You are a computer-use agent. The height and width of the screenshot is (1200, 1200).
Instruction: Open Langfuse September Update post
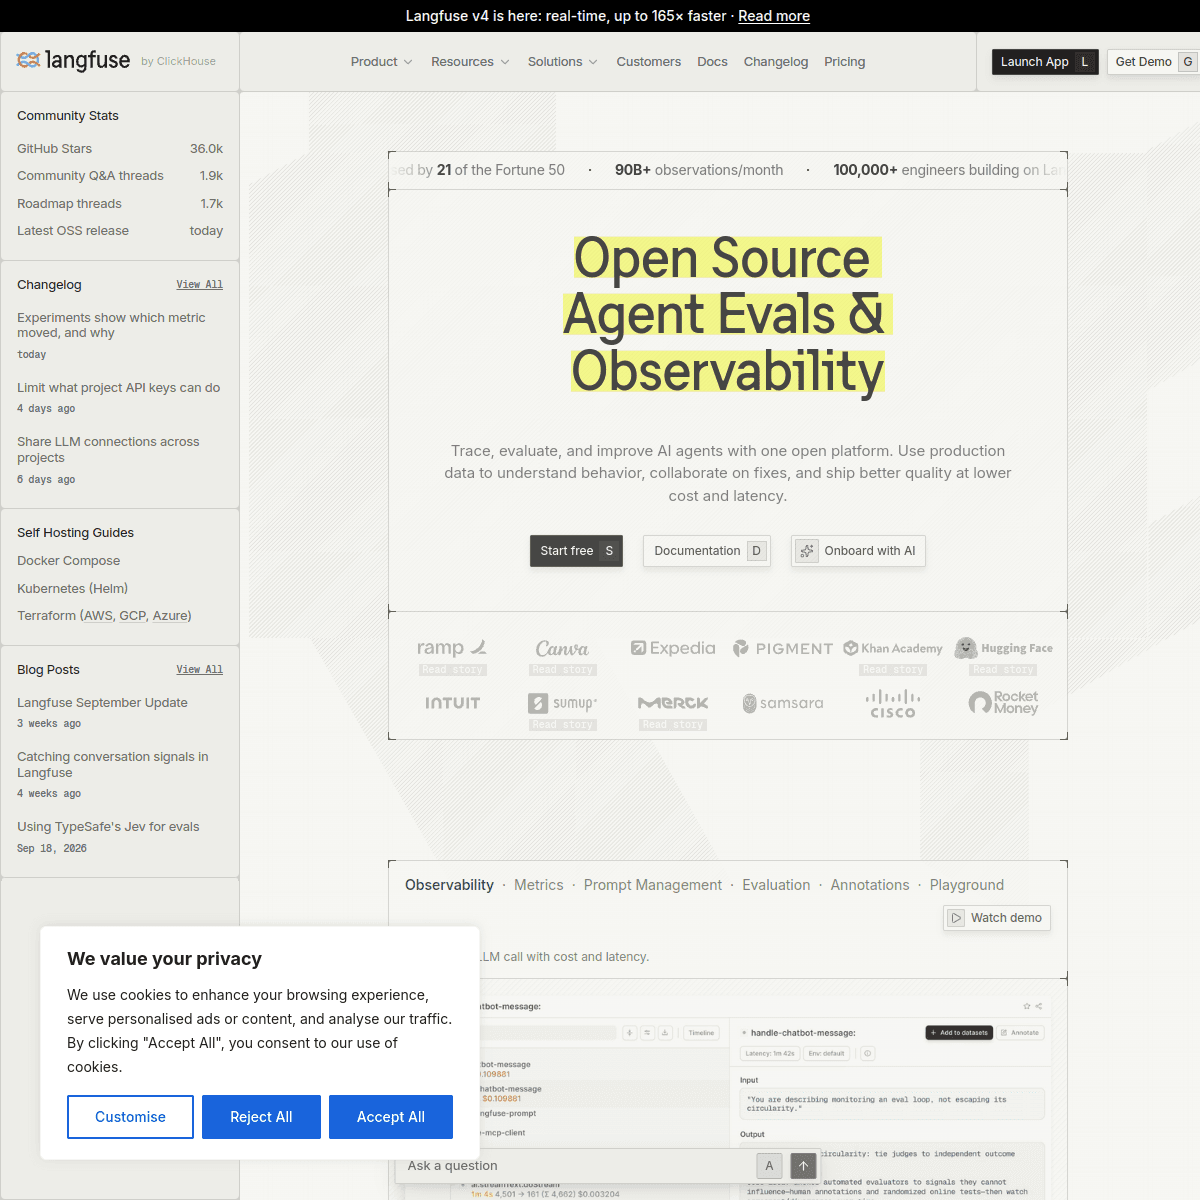[102, 703]
